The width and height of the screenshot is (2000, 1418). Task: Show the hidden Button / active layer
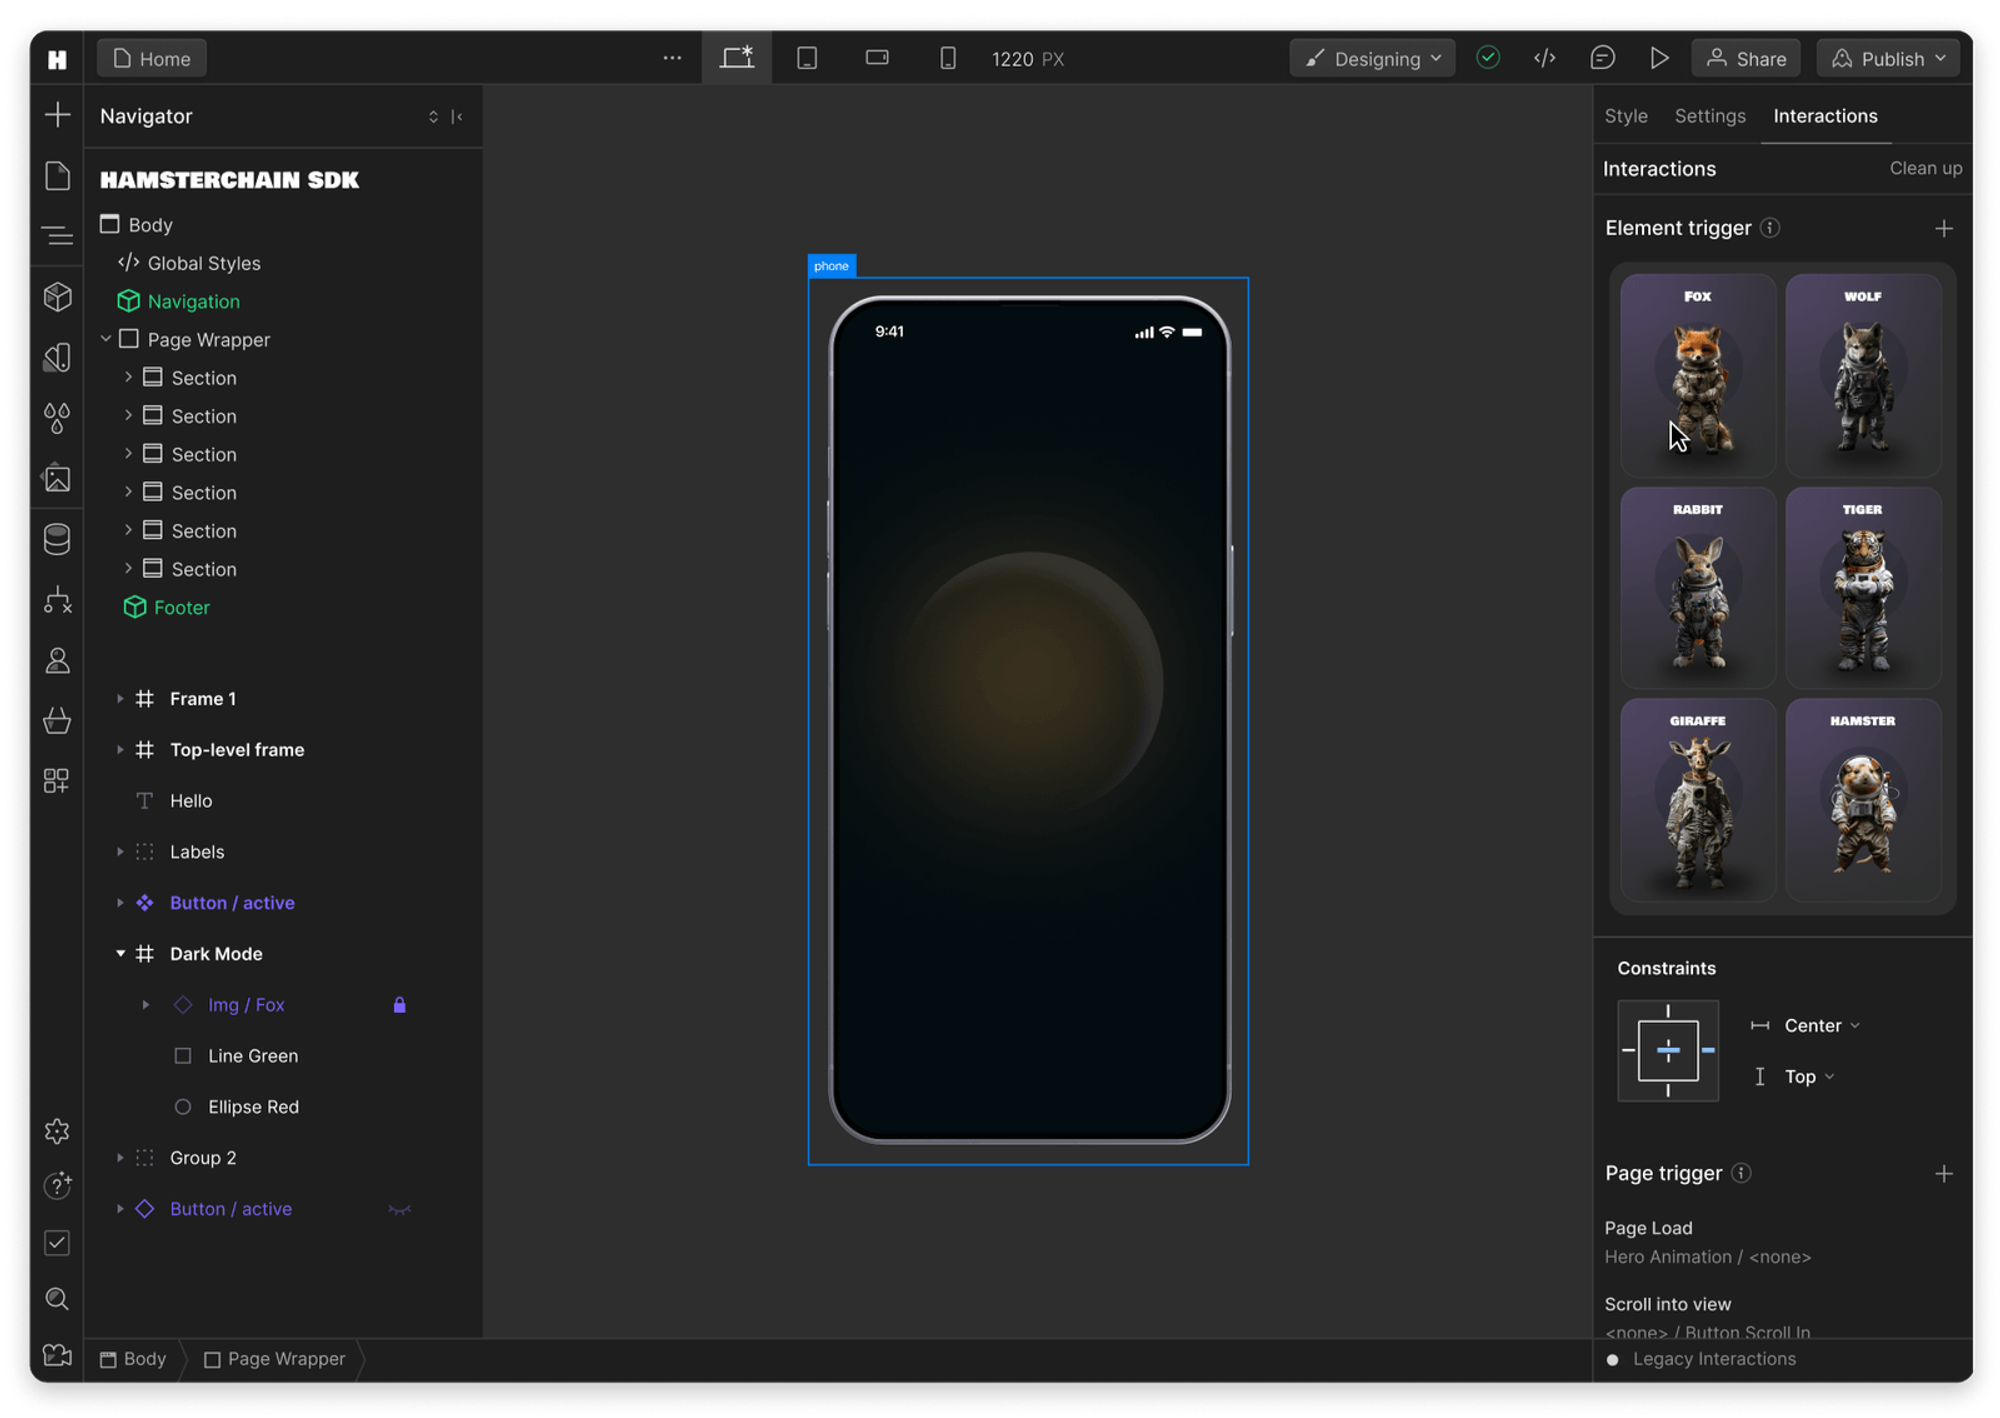(x=399, y=1209)
